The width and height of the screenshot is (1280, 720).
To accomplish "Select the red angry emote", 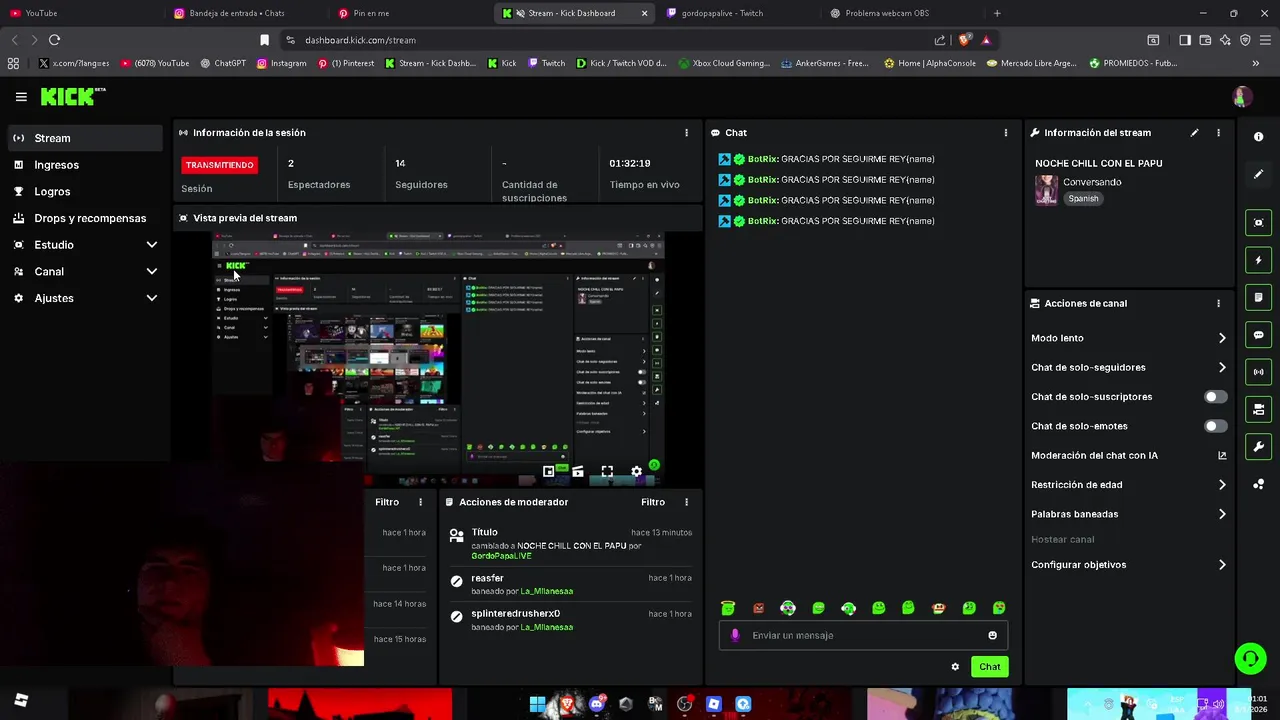I will [x=758, y=608].
